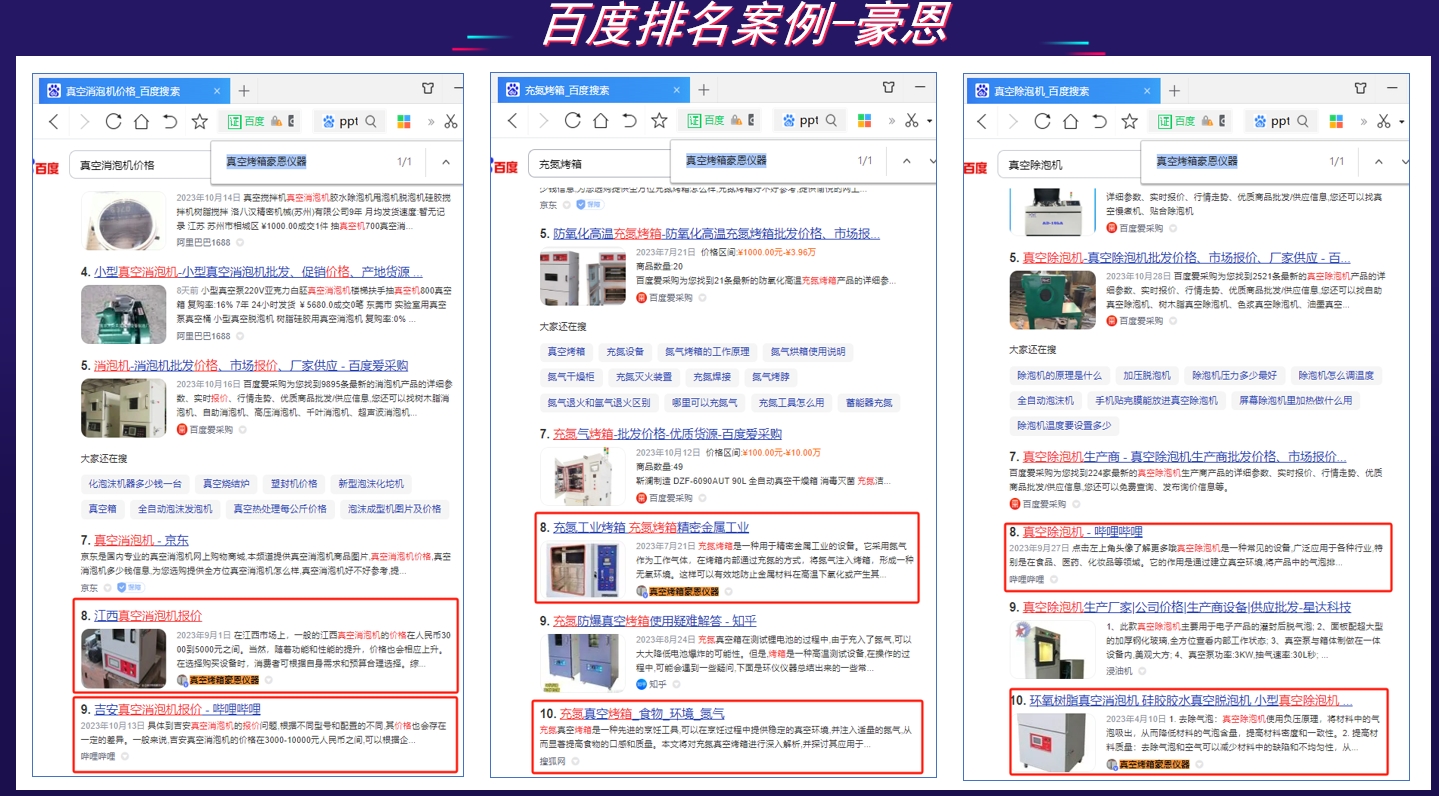The width and height of the screenshot is (1439, 796).
Task: Click the undo arrow in the 真空消泡机价格 window
Action: [170, 121]
